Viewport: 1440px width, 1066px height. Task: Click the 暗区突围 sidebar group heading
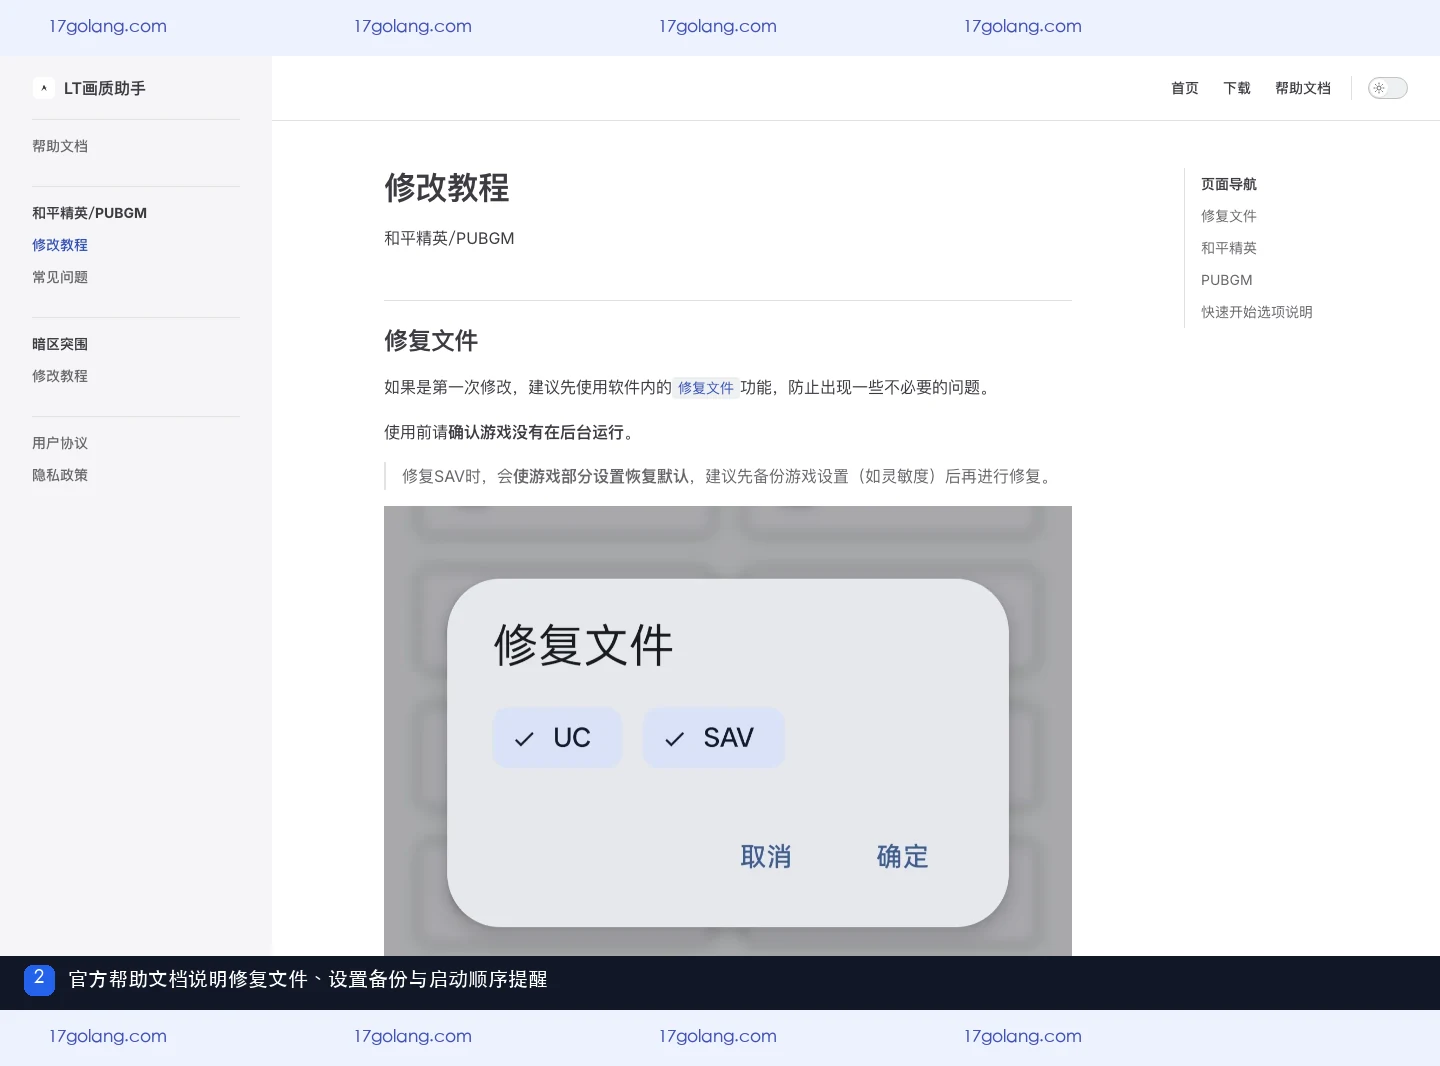pos(60,344)
